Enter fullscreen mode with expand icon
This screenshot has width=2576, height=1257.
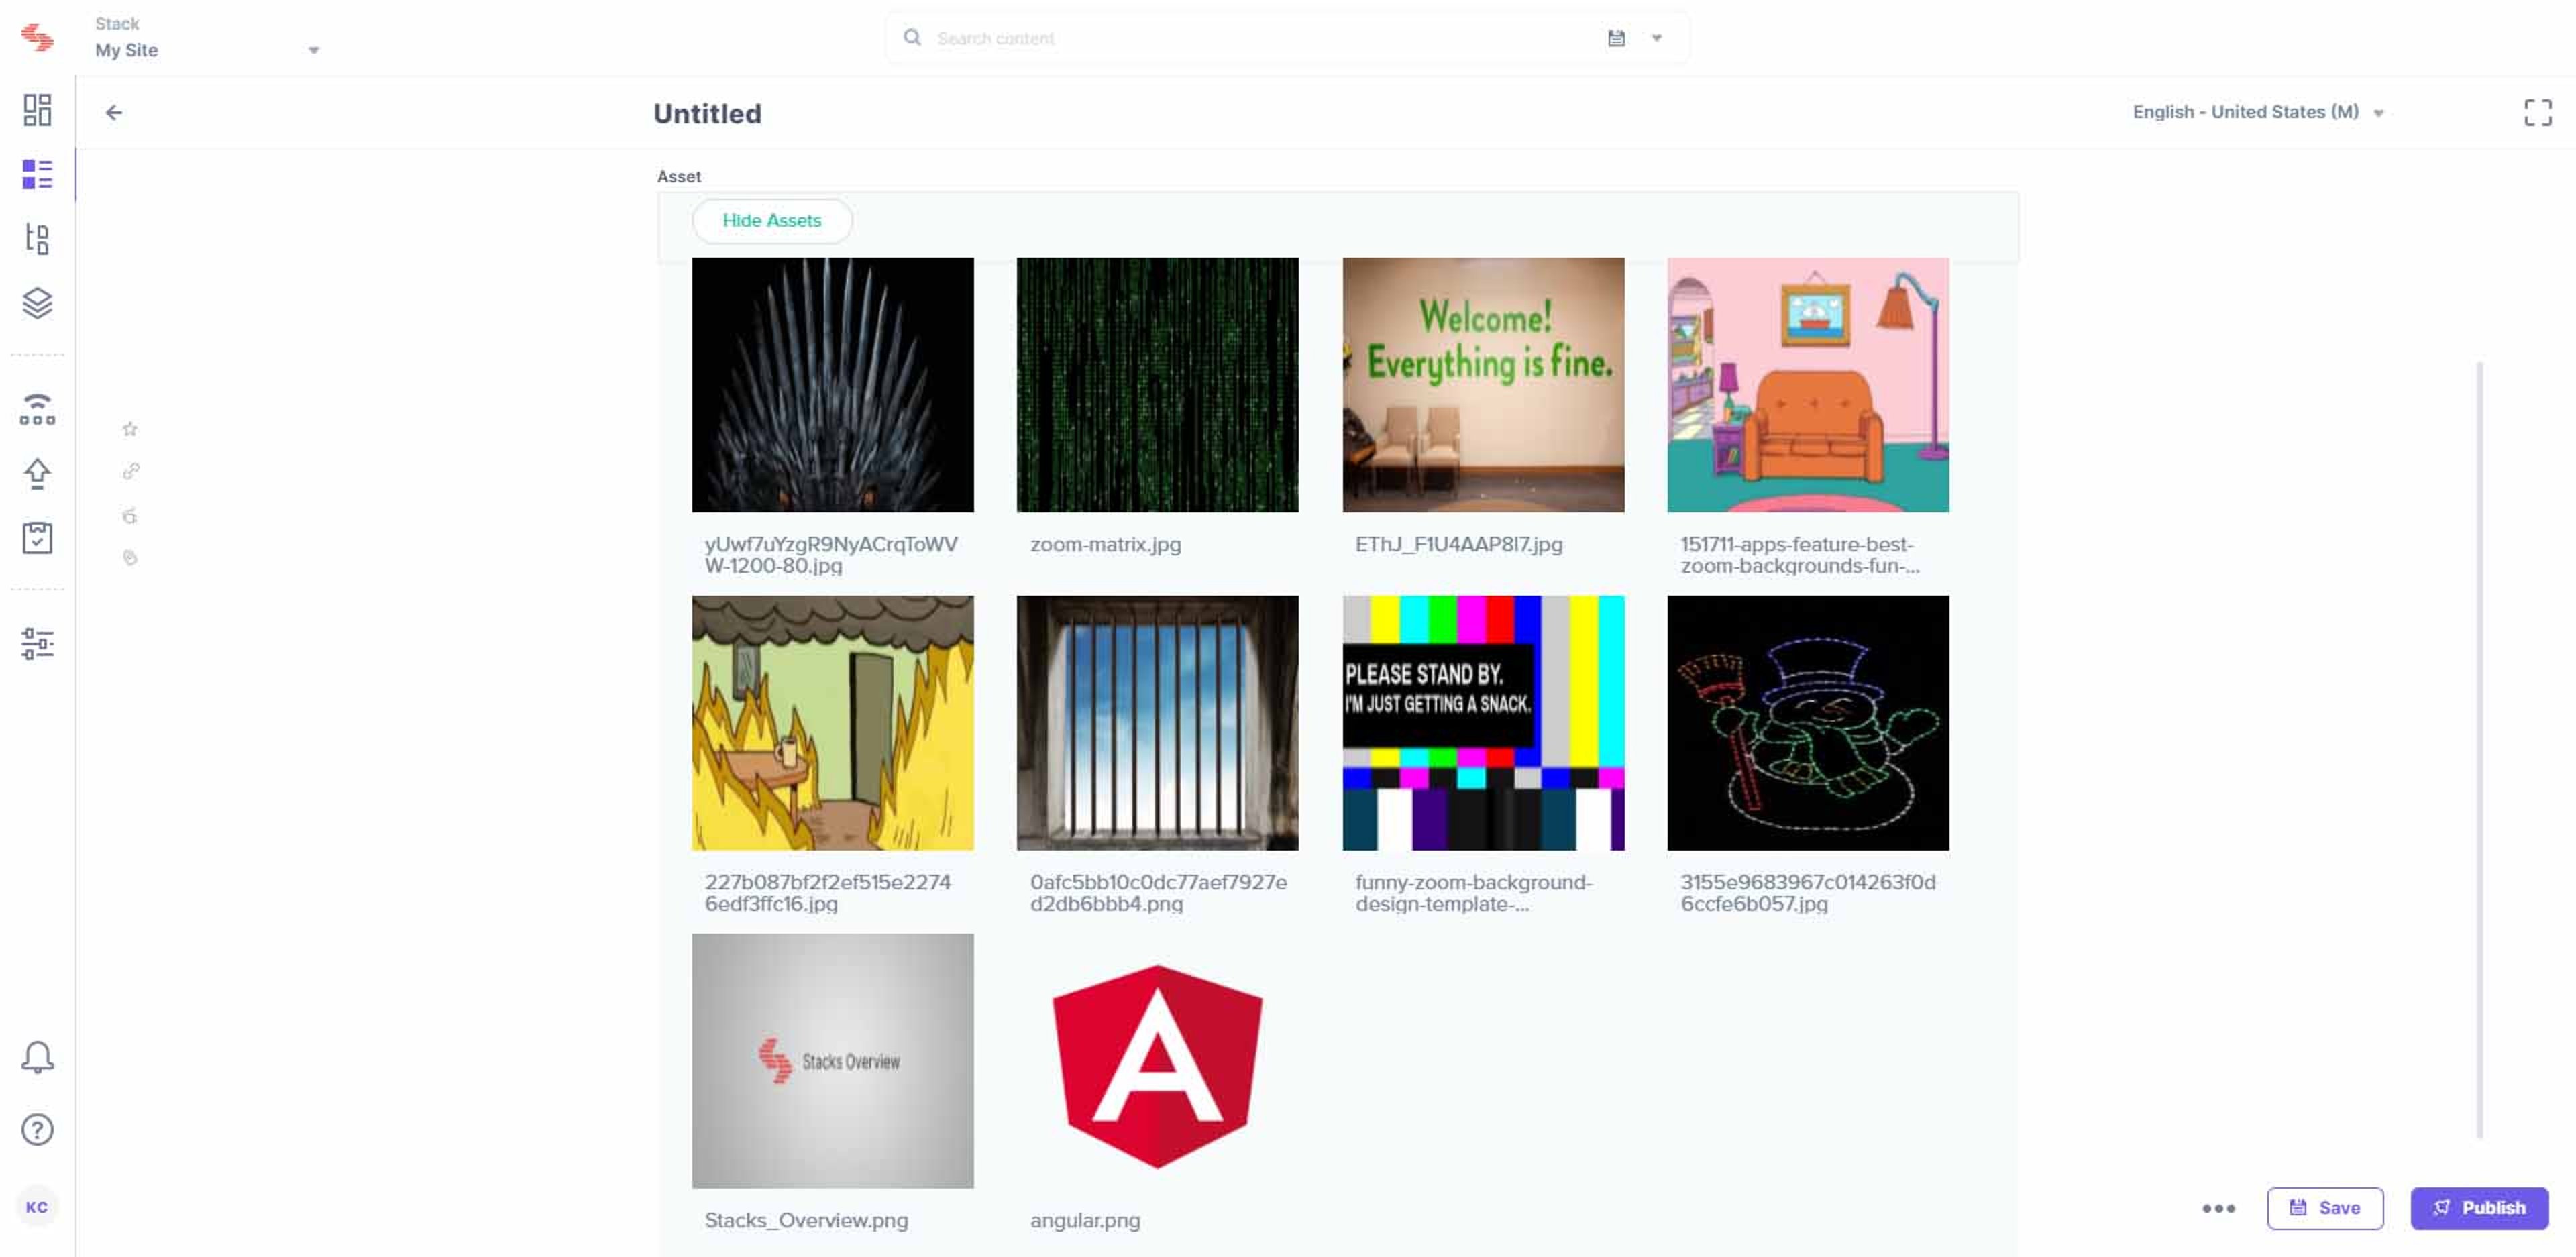point(2537,113)
